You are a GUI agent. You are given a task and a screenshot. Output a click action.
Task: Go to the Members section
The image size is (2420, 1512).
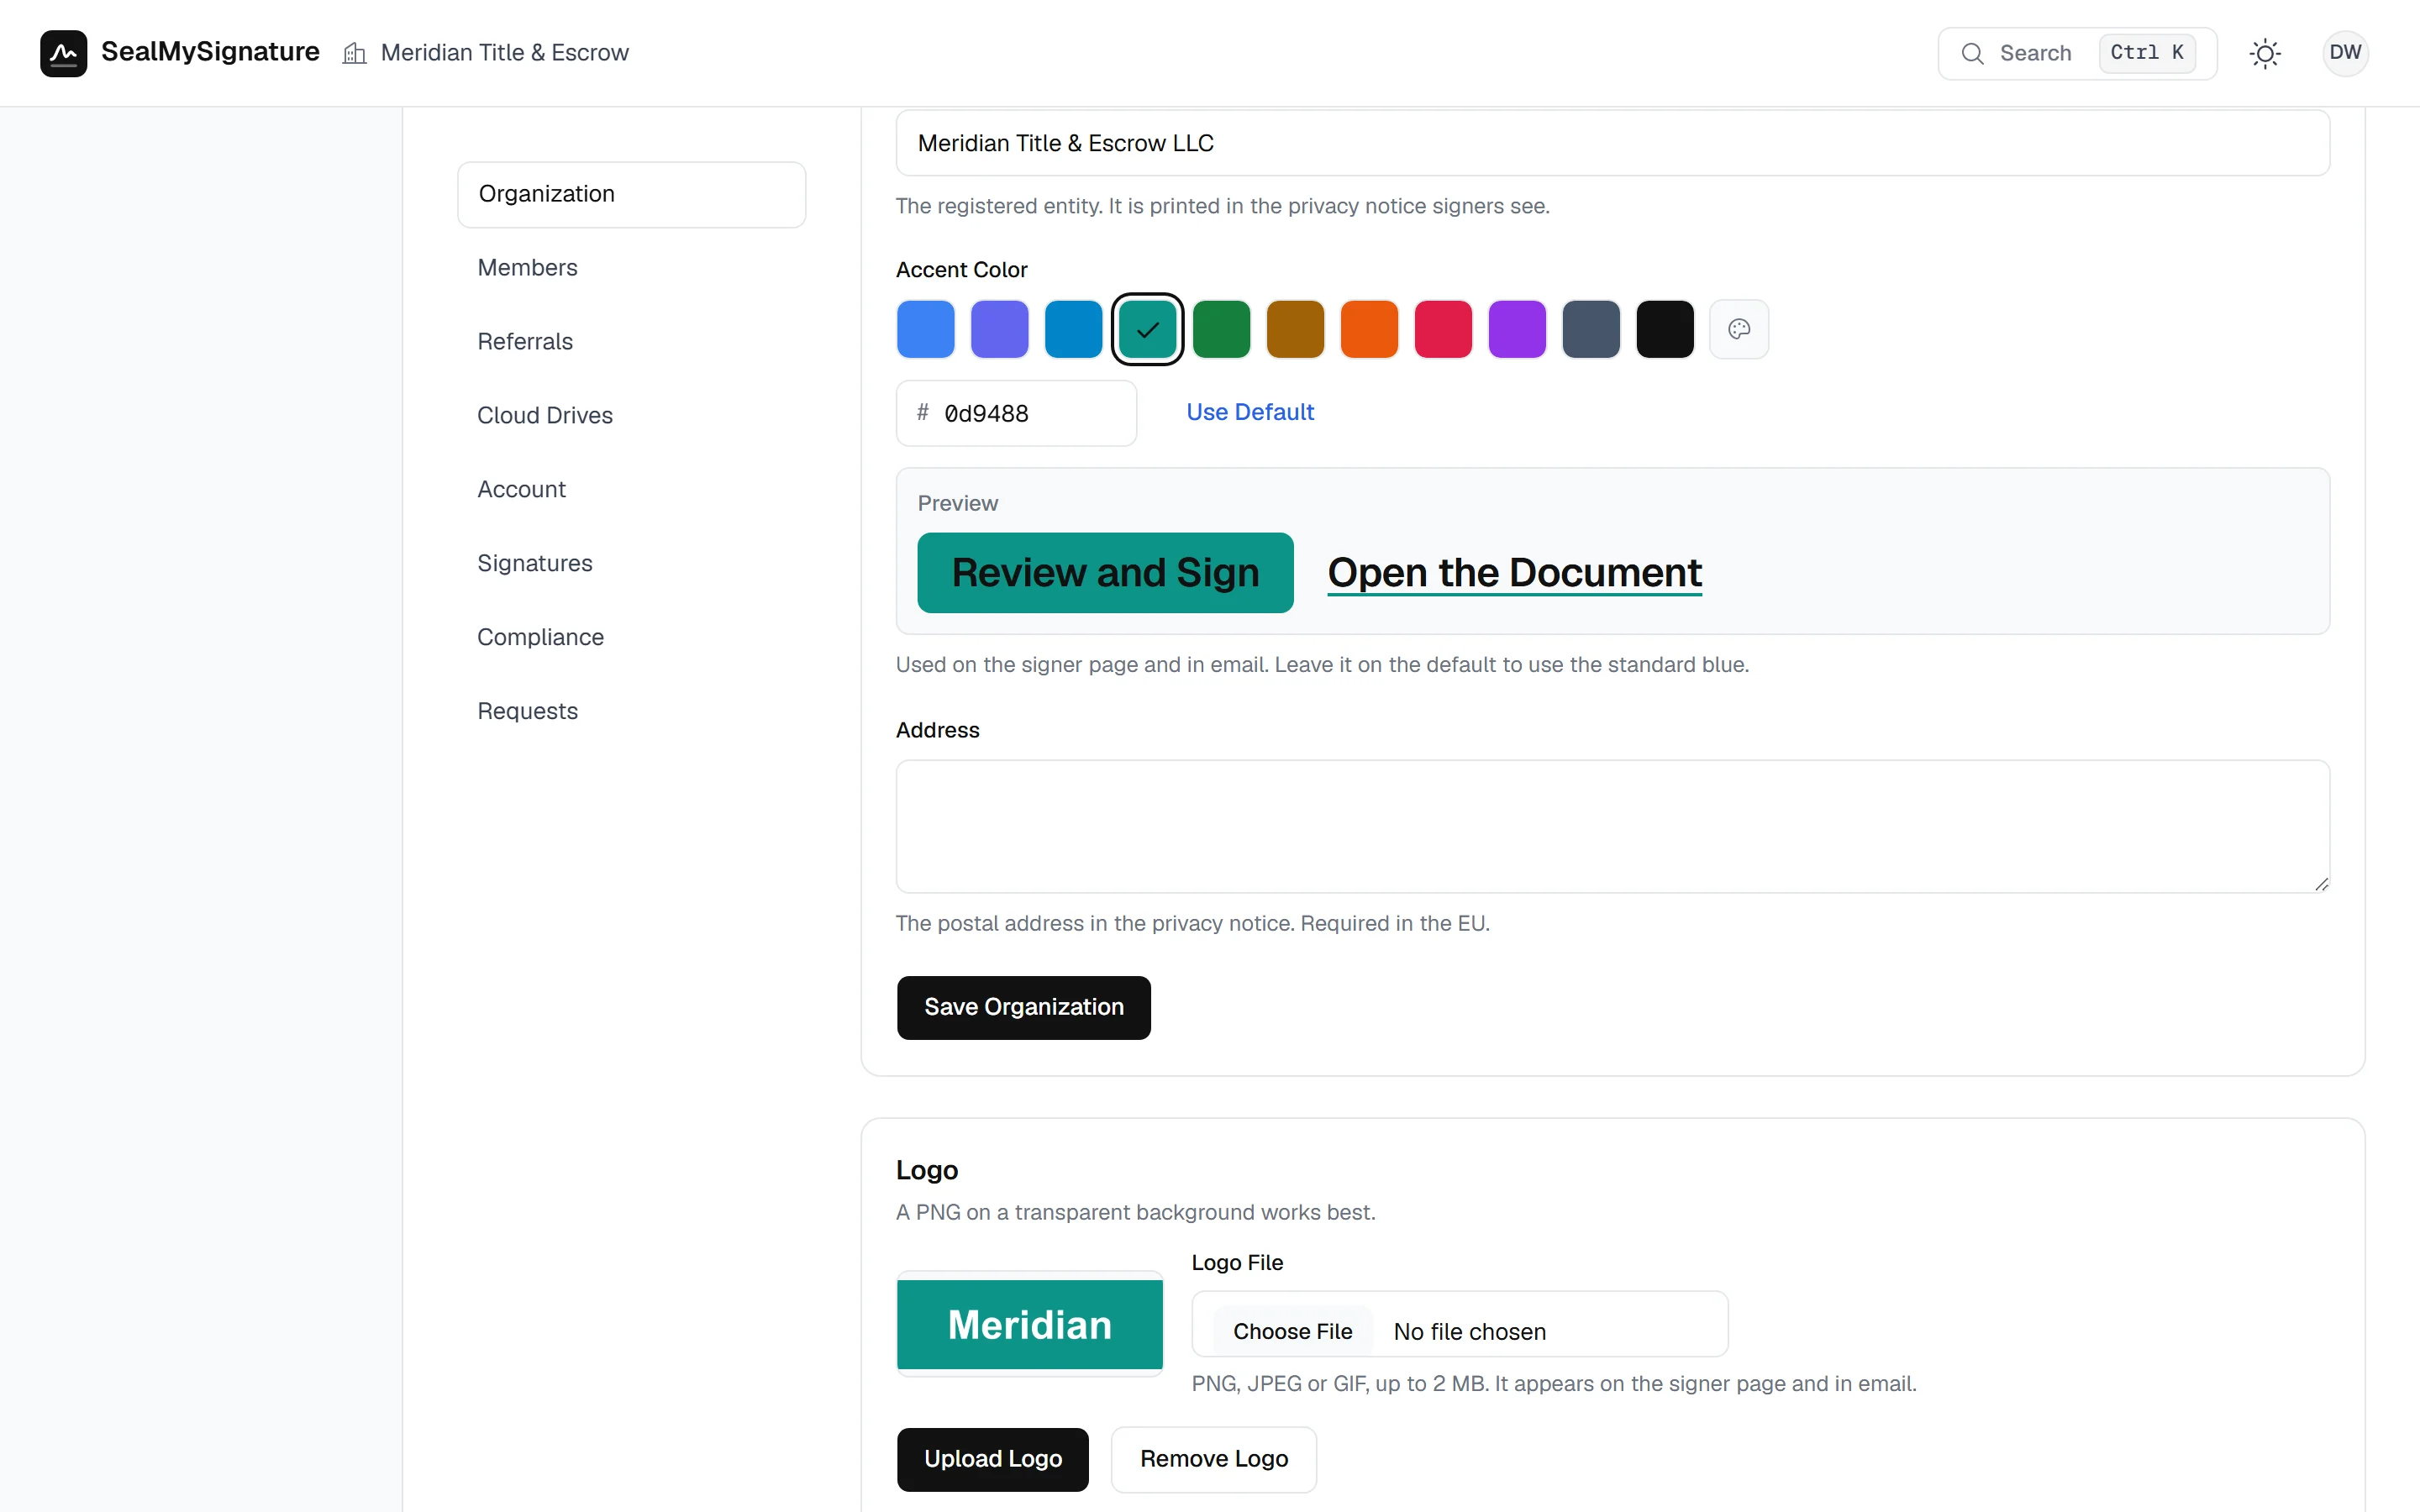632,268
